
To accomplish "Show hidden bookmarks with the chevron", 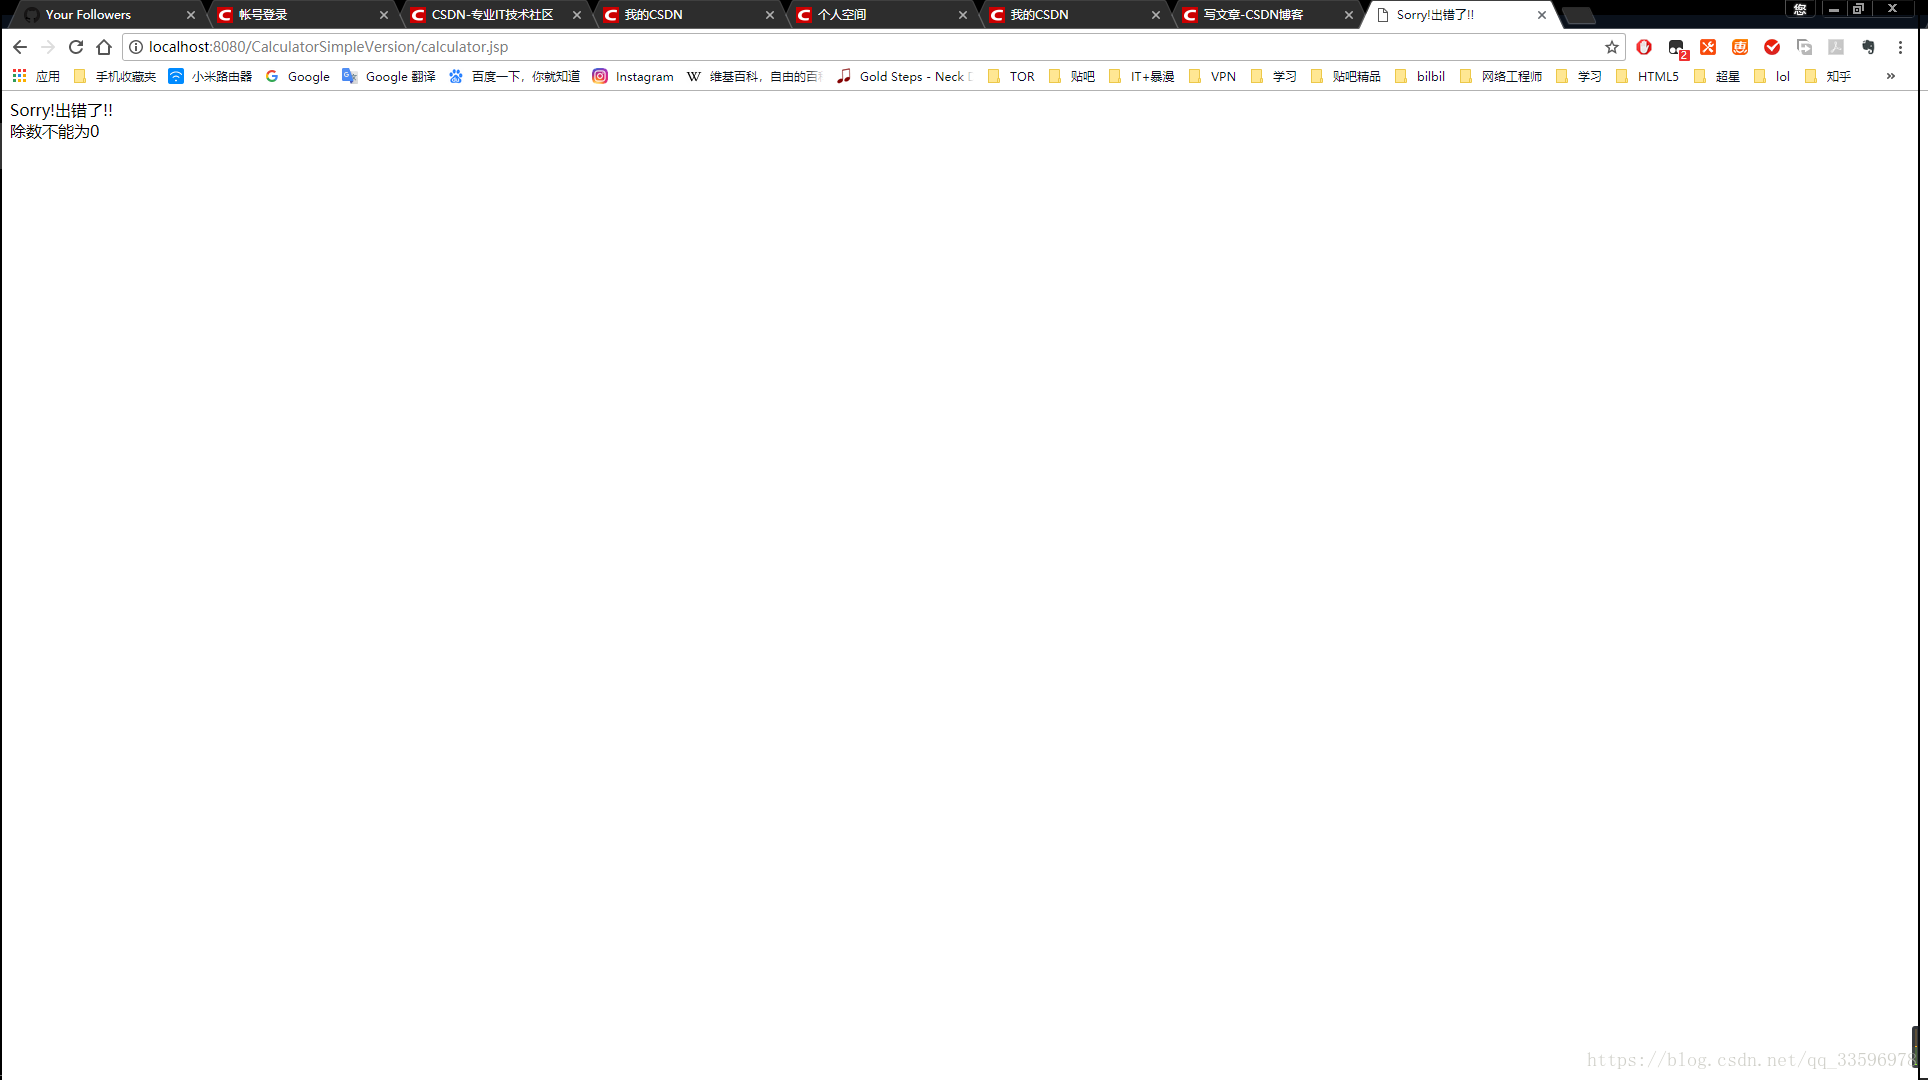I will tap(1891, 76).
